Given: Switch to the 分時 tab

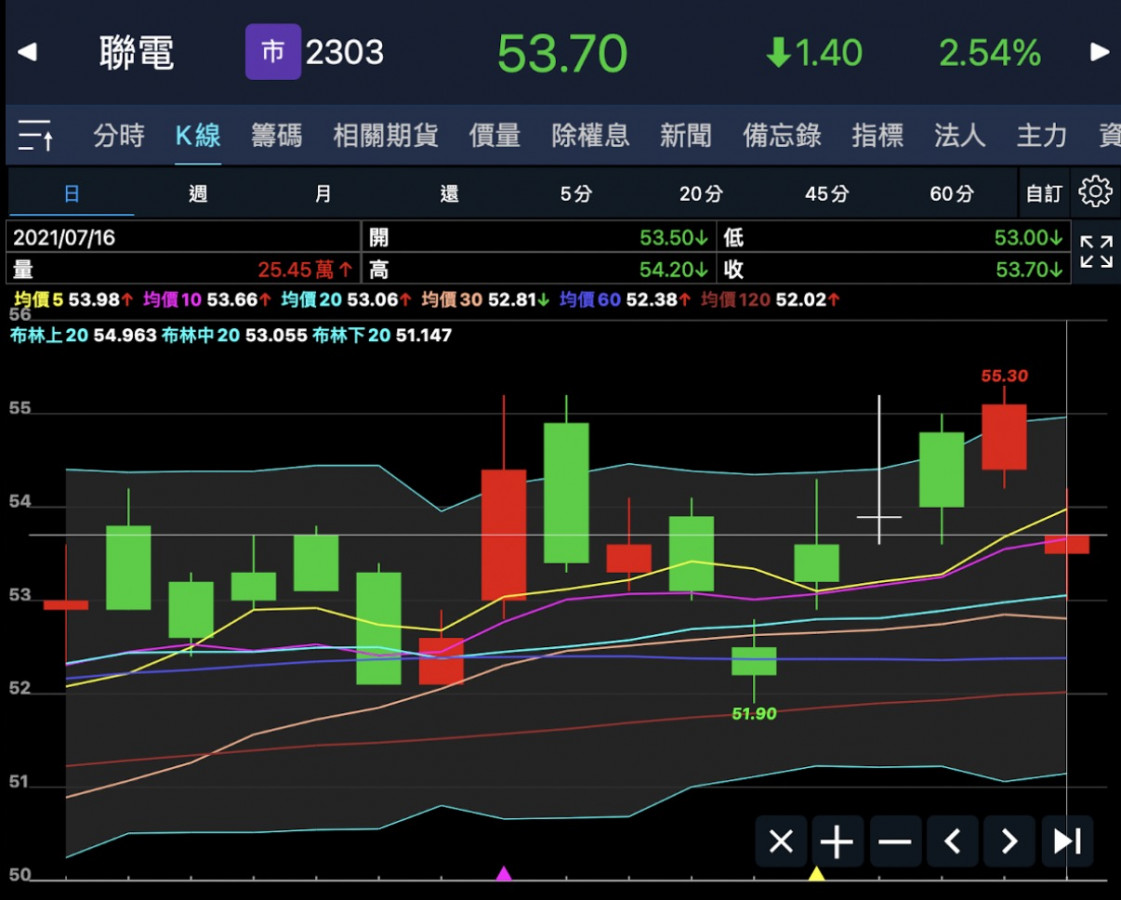Looking at the screenshot, I should tap(118, 135).
